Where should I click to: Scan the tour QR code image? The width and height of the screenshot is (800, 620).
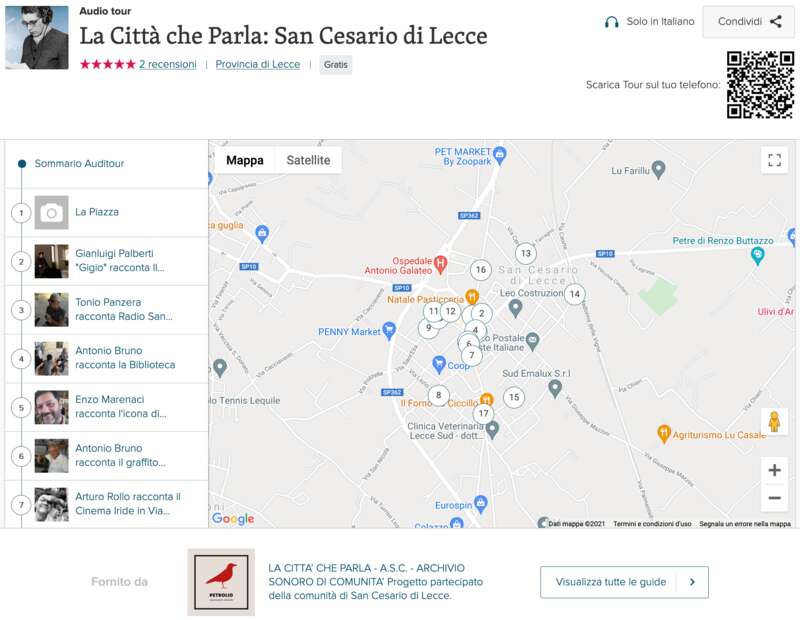click(x=760, y=85)
